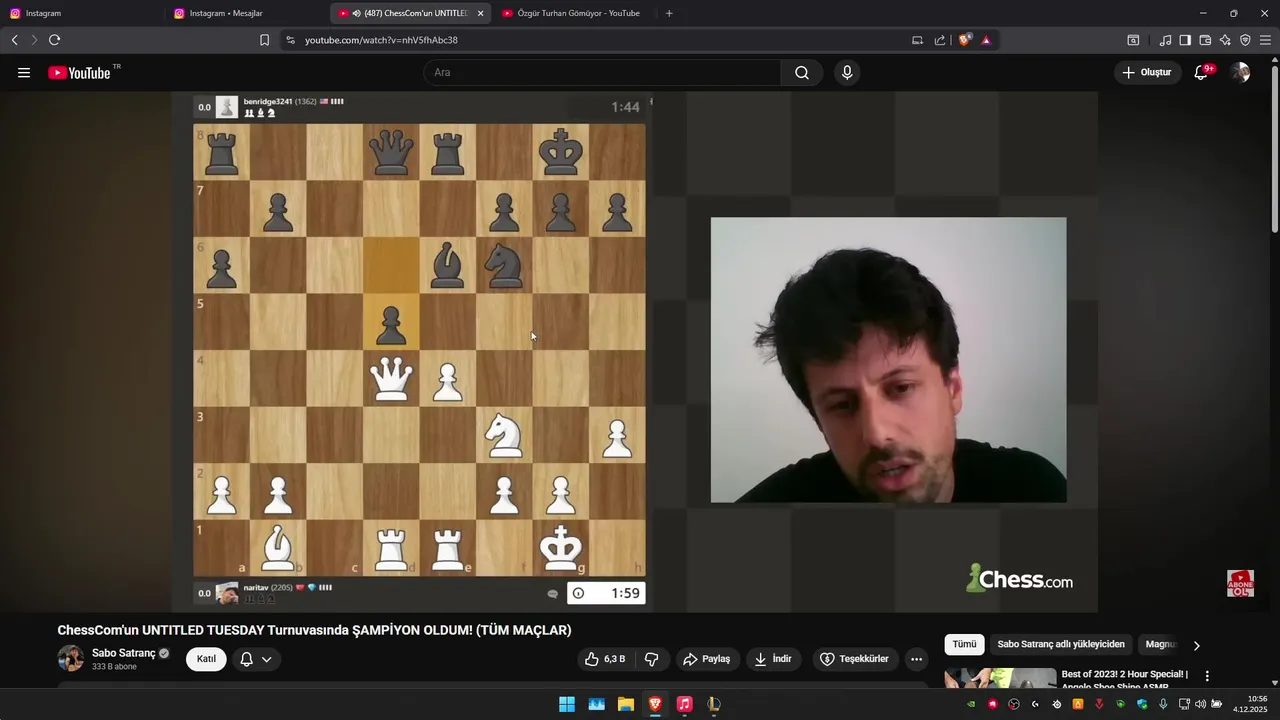This screenshot has width=1280, height=720.
Task: Toggle the browser sidebar panel
Action: coord(1185,40)
